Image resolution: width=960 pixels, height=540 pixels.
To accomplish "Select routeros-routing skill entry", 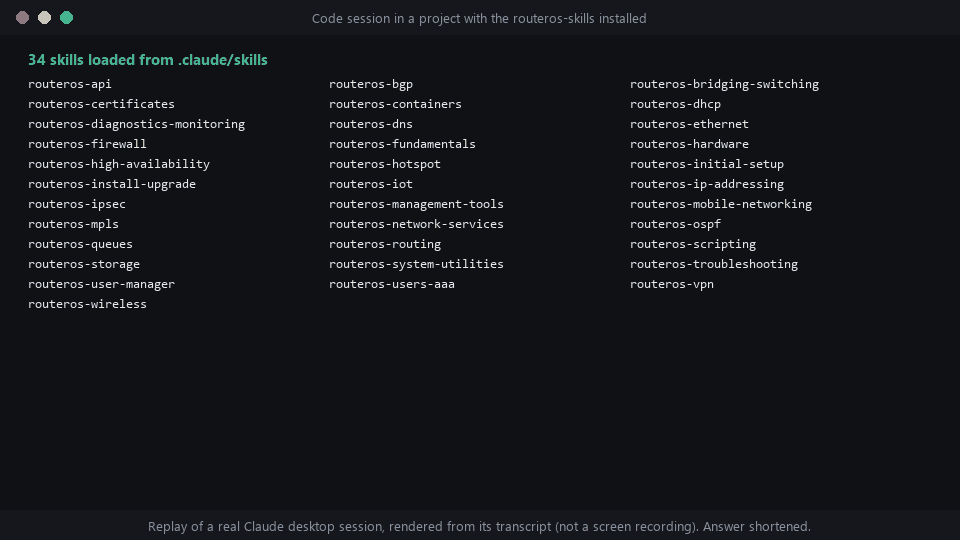I will pyautogui.click(x=385, y=244).
